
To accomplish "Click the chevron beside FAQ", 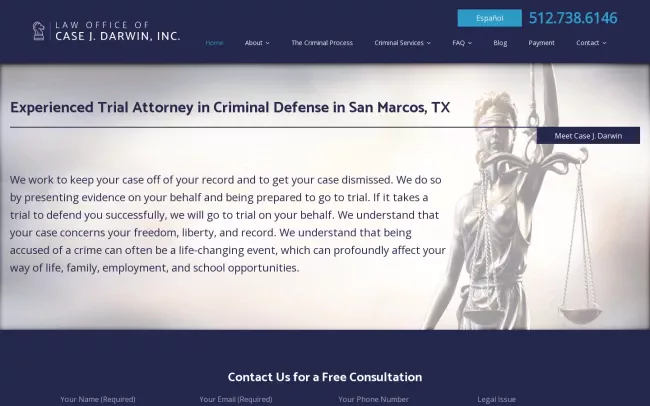I will [470, 43].
